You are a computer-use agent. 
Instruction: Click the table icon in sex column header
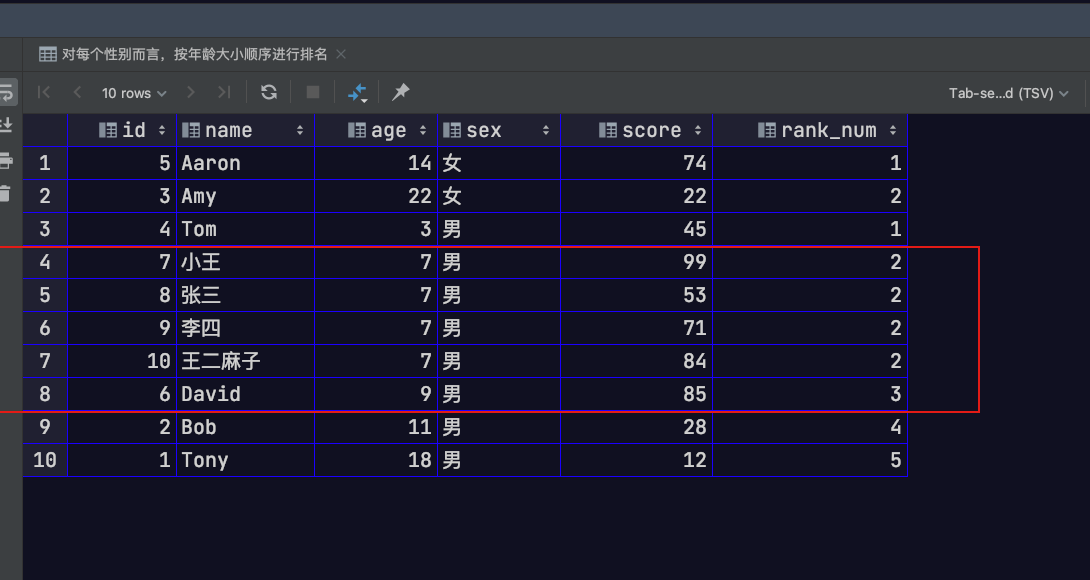click(x=452, y=130)
